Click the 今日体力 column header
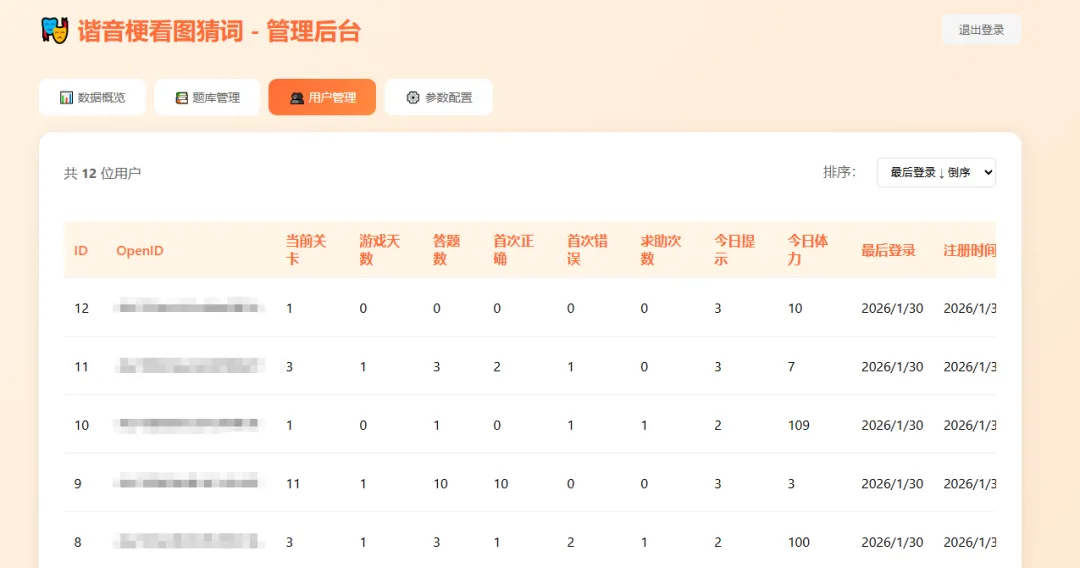 click(808, 250)
